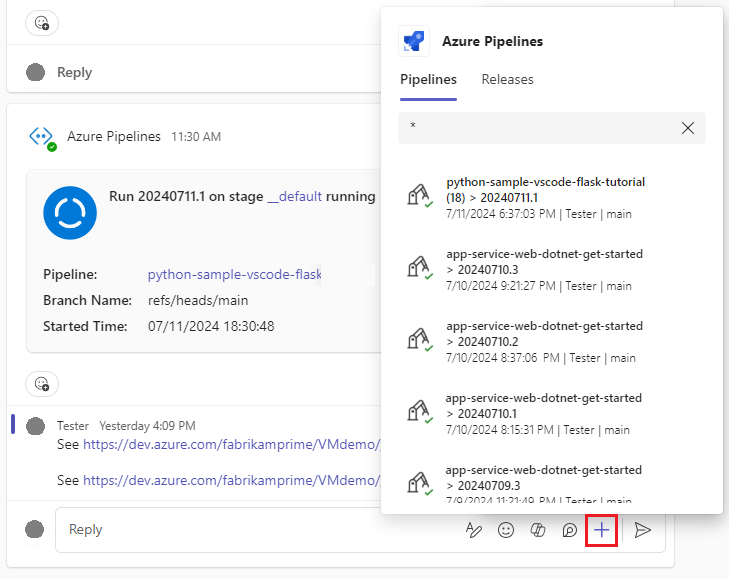Open the __default stage link
Screen dimensions: 729x579
click(x=295, y=197)
